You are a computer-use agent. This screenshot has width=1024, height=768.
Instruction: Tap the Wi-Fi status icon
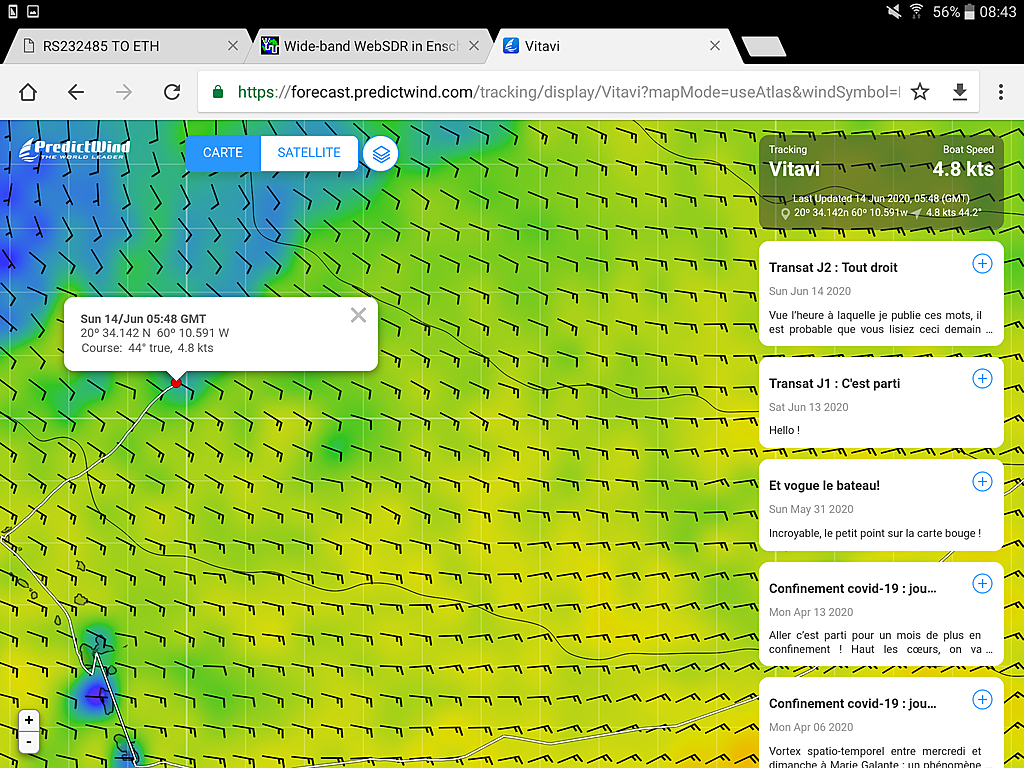pos(916,12)
